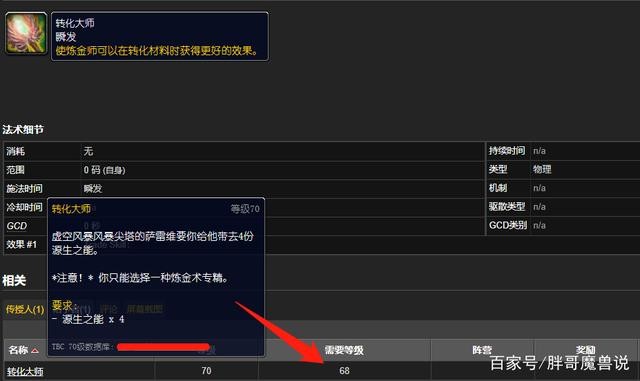Sort by the 需要等级 column header
This screenshot has width=640, height=381.
tap(344, 350)
